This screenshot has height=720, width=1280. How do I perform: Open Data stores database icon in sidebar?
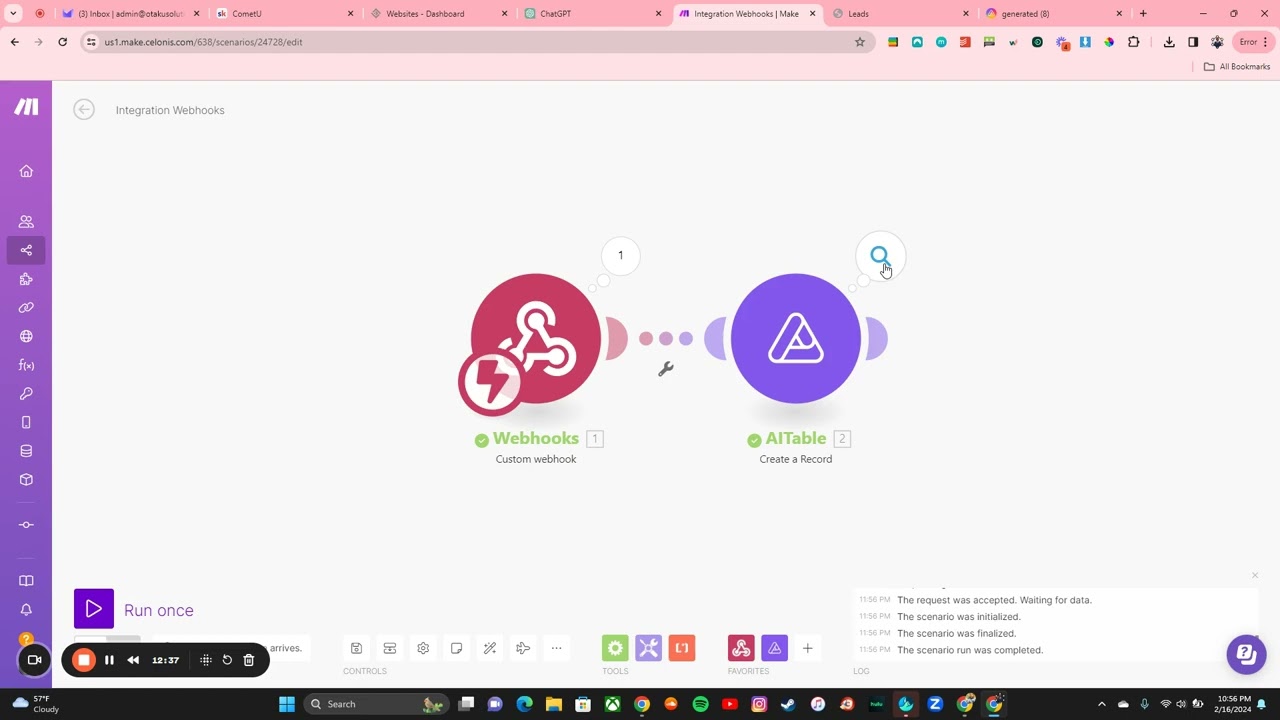[26, 451]
